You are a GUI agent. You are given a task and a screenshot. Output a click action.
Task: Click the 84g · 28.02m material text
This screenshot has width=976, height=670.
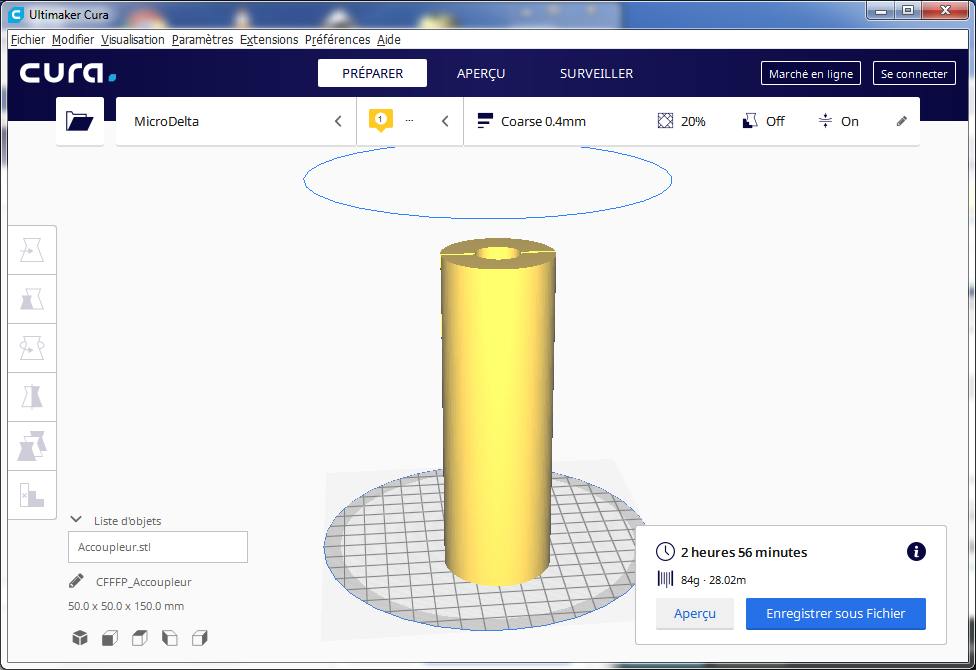pos(713,580)
